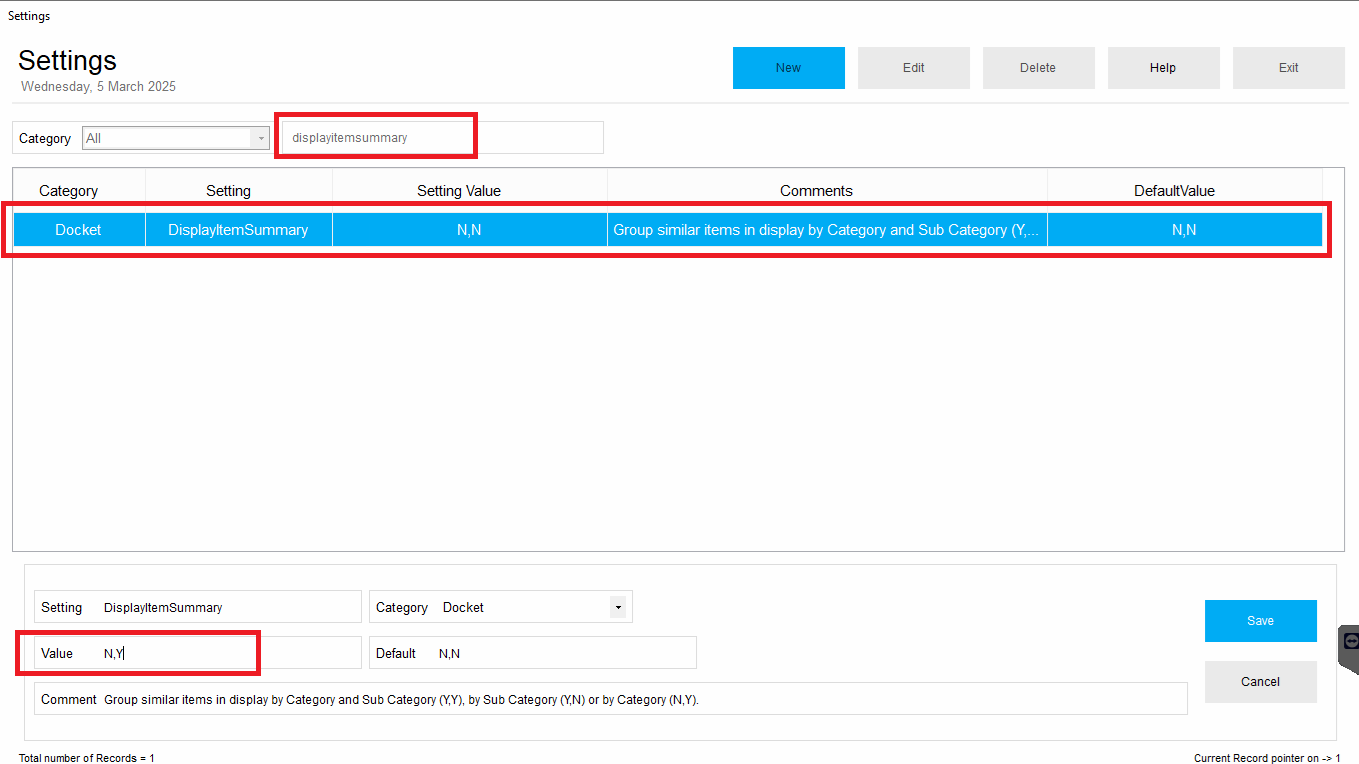Click the N,N cell under Setting Value
The image size is (1359, 764).
coord(469,230)
